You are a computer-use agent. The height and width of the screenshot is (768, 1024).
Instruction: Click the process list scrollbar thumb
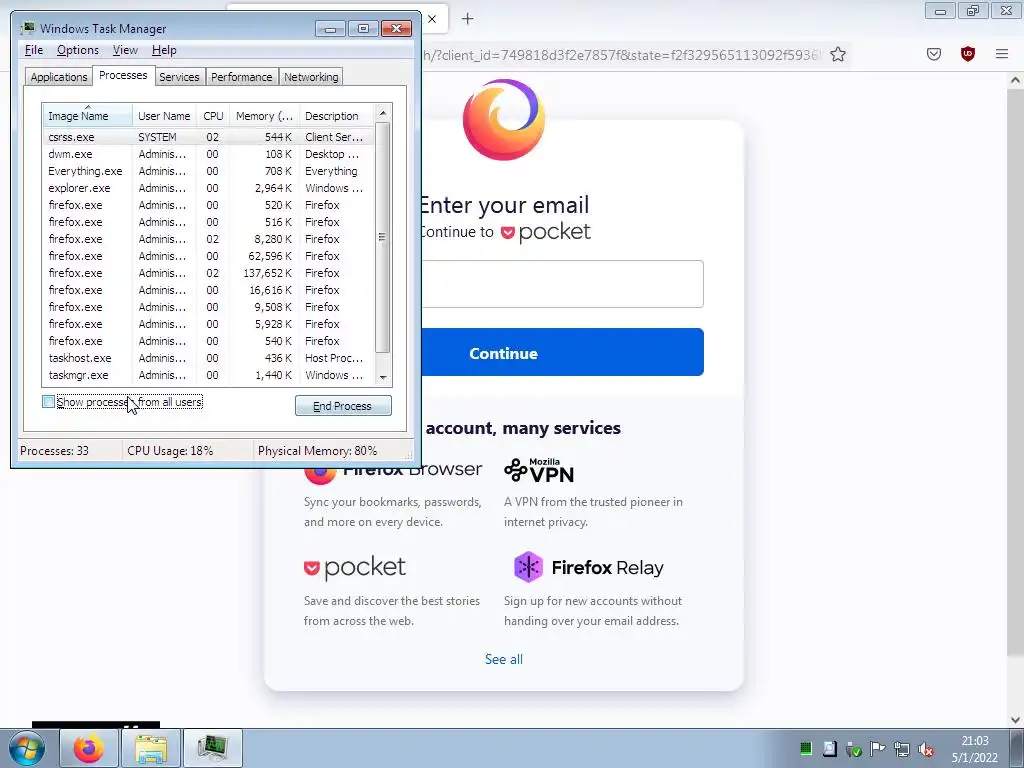tap(383, 237)
